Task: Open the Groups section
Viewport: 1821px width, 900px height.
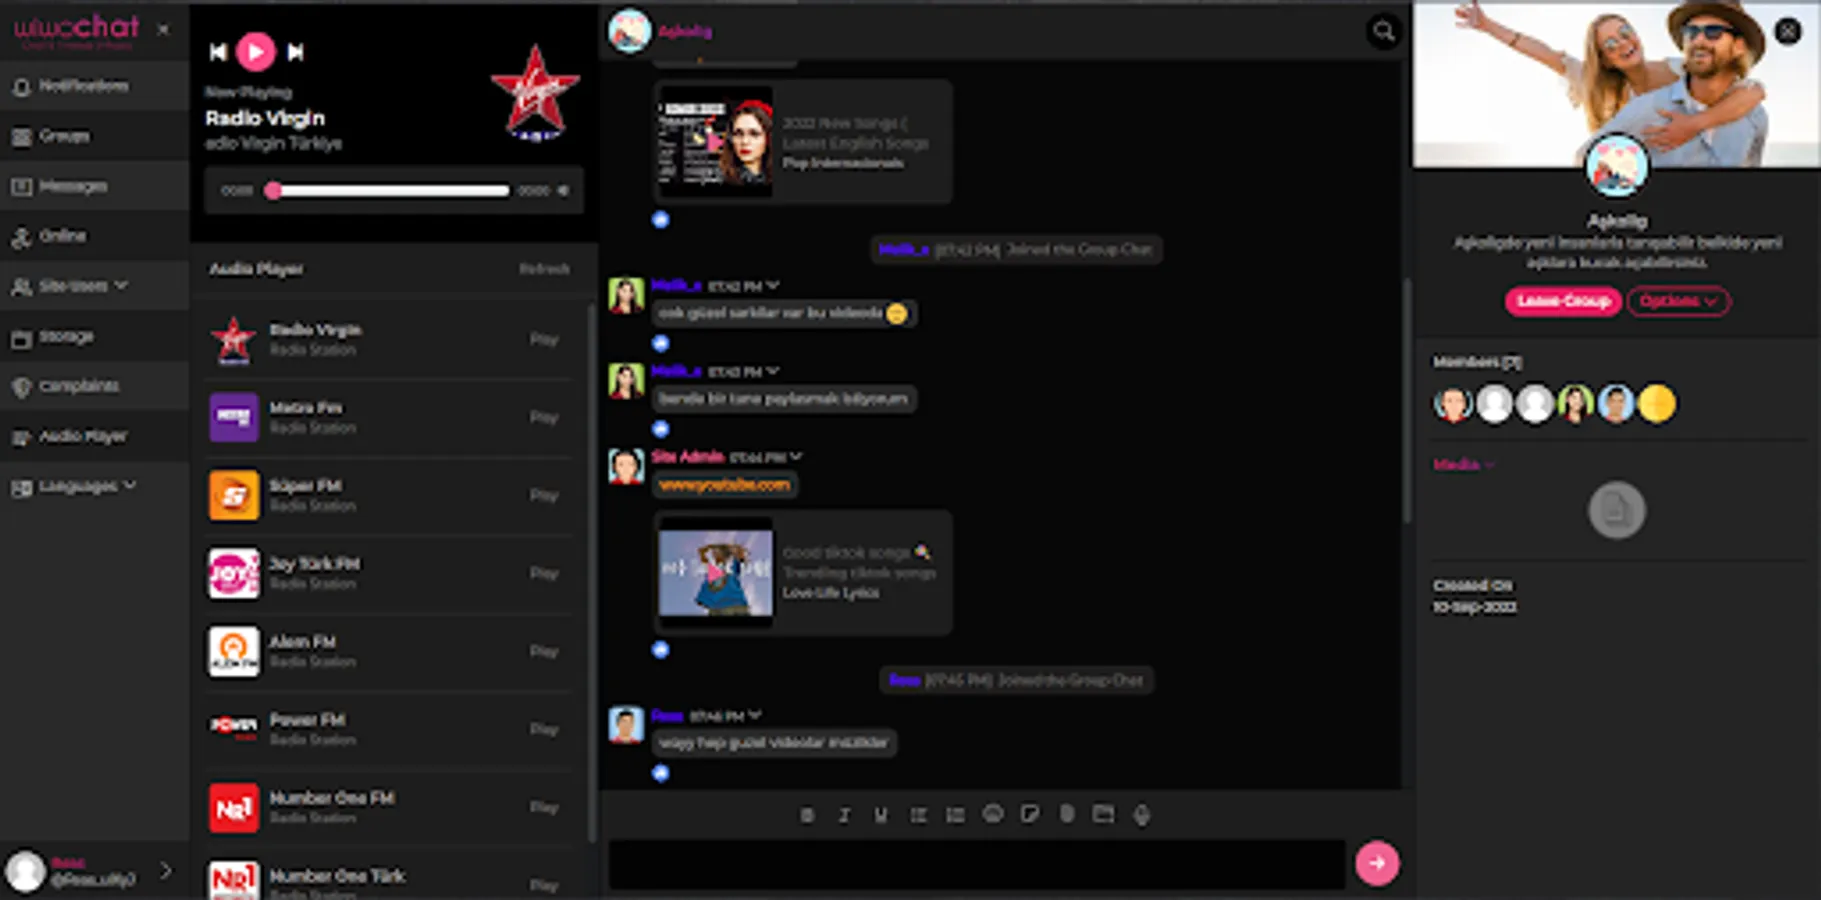Action: click(x=95, y=136)
